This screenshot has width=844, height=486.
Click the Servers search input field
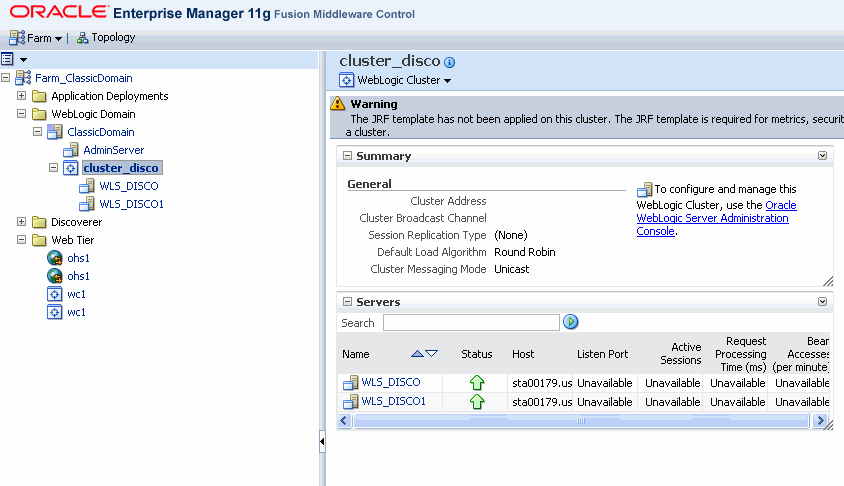[x=471, y=322]
